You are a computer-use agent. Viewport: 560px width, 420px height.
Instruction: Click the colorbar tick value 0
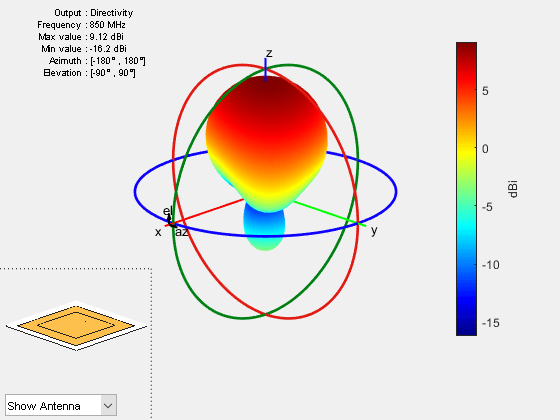tap(485, 149)
